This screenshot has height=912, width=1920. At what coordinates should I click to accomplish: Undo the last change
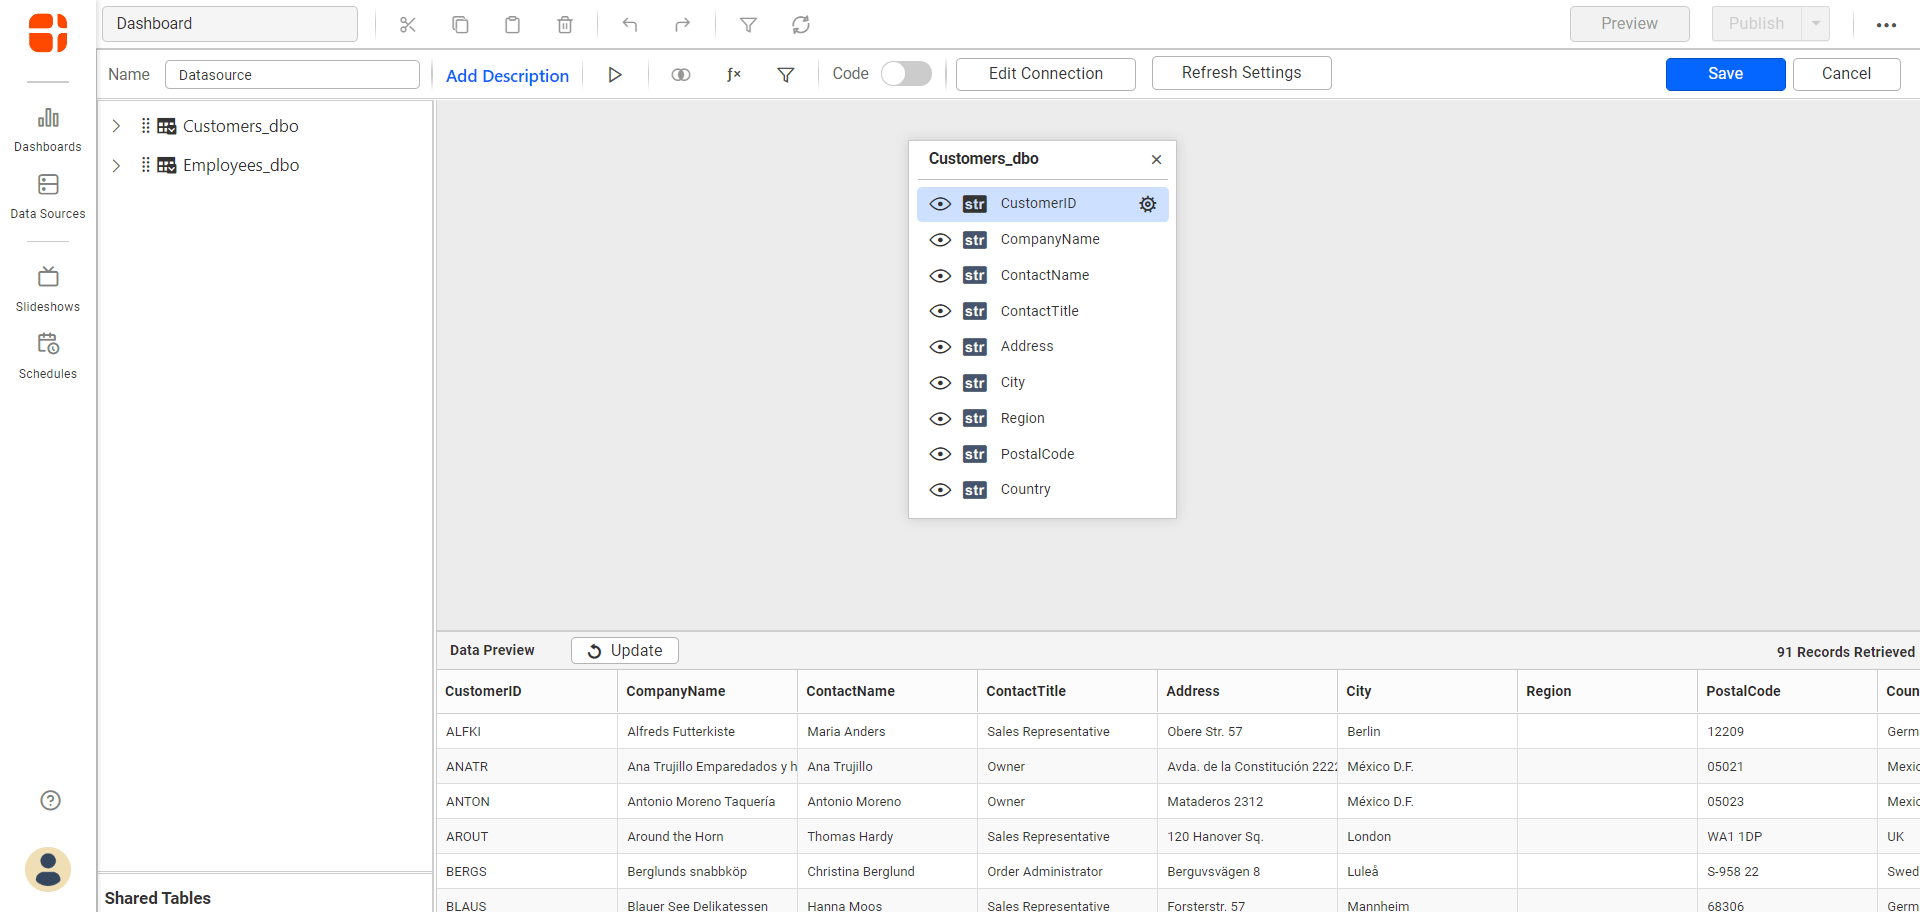coord(630,24)
